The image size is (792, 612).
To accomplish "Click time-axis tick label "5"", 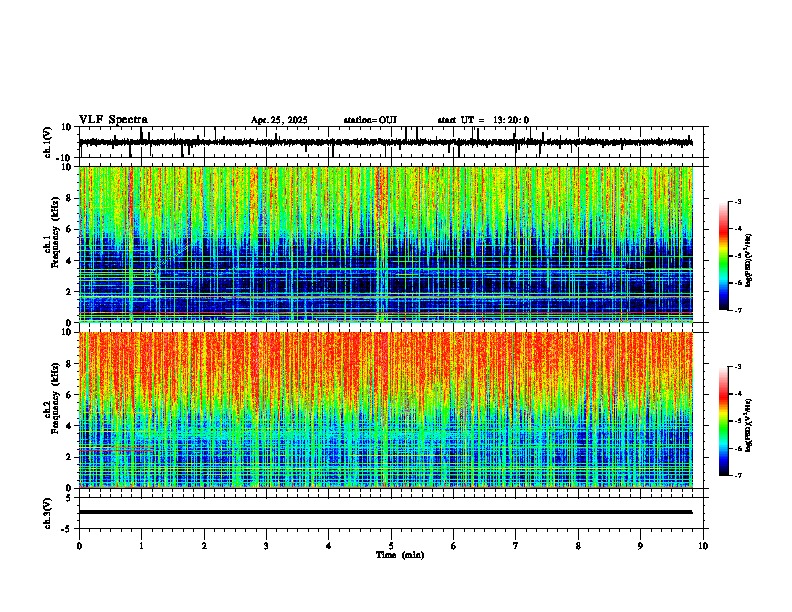I will point(391,546).
